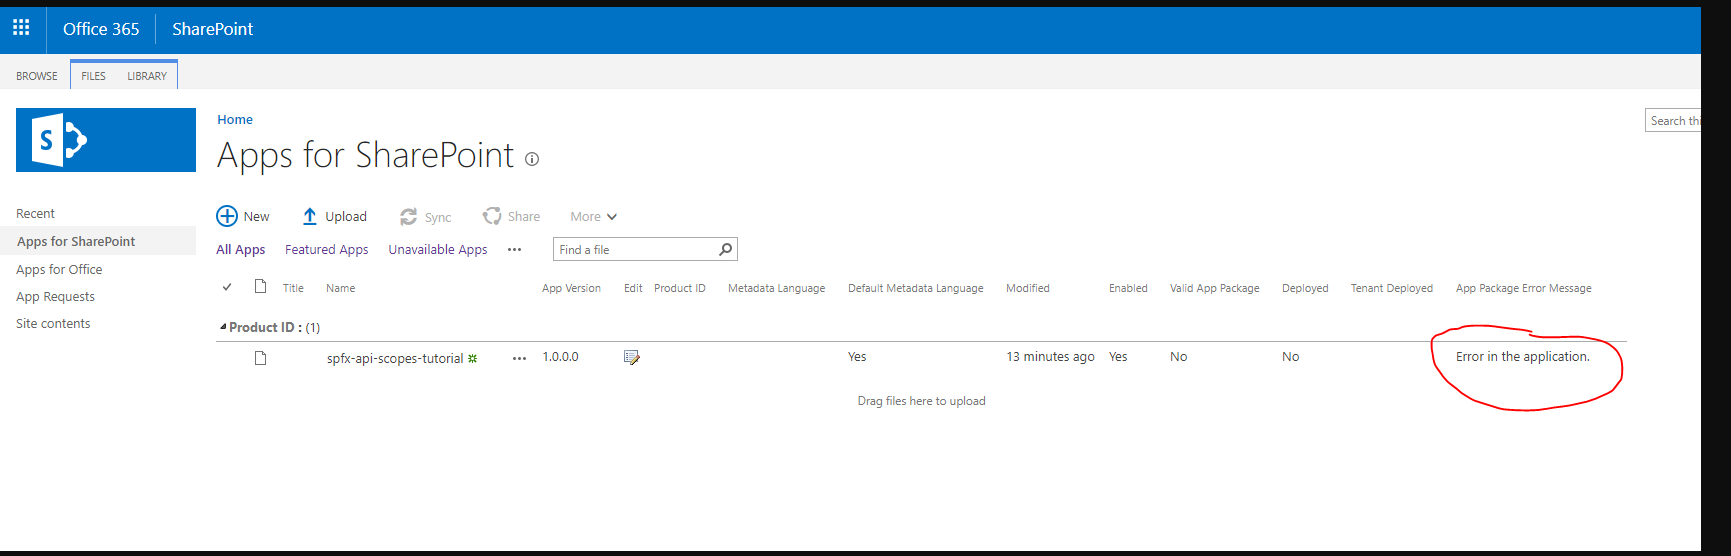Click the New plus icon
The image size is (1731, 556).
(x=227, y=216)
